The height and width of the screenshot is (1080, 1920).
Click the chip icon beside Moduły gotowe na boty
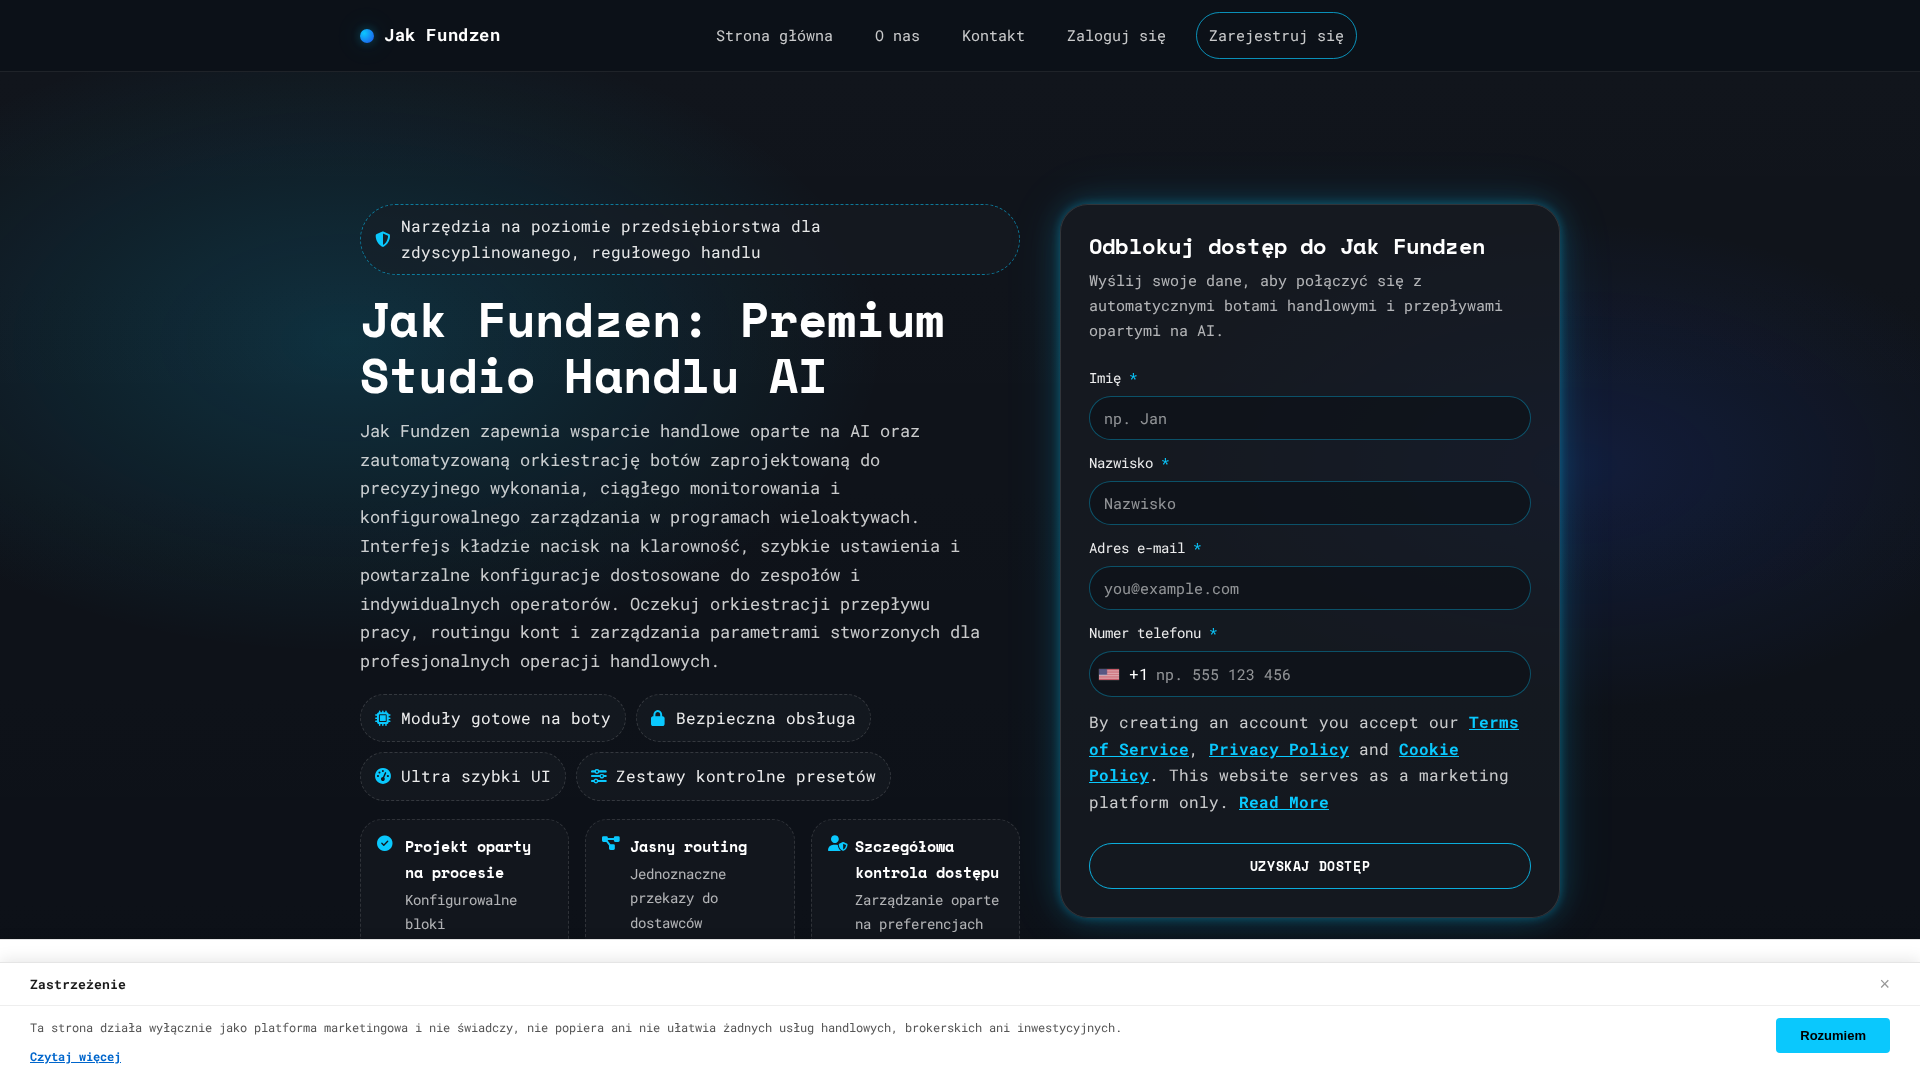point(383,718)
